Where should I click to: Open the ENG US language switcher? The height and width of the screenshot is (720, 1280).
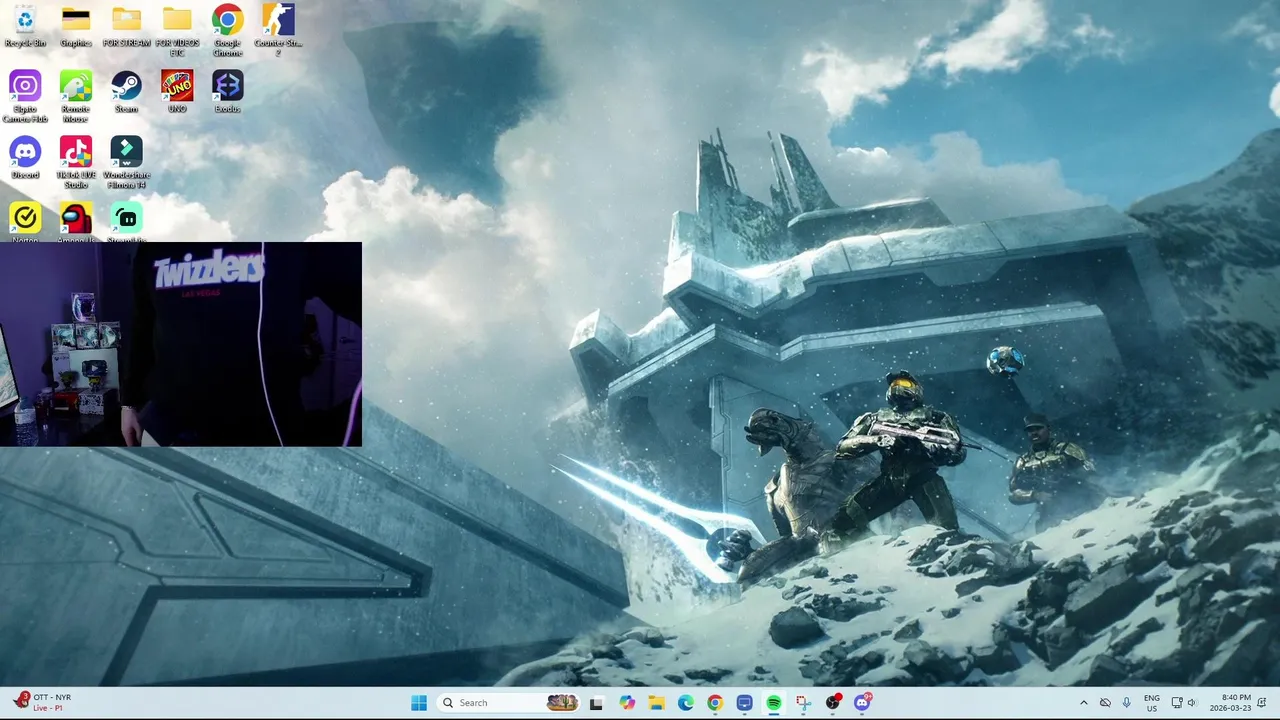click(1152, 703)
